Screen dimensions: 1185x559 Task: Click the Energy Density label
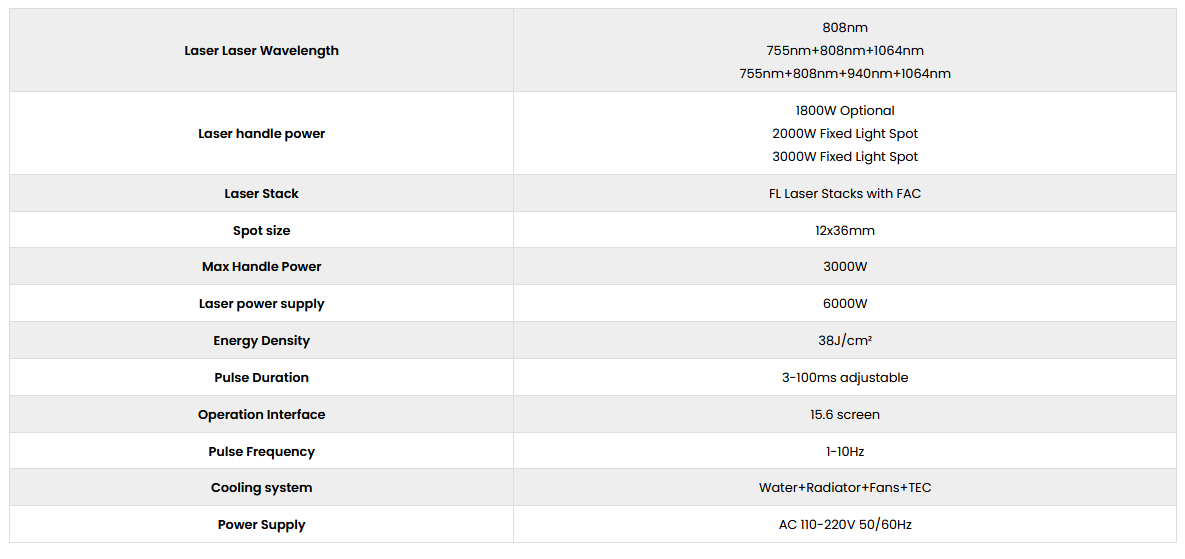(x=261, y=341)
